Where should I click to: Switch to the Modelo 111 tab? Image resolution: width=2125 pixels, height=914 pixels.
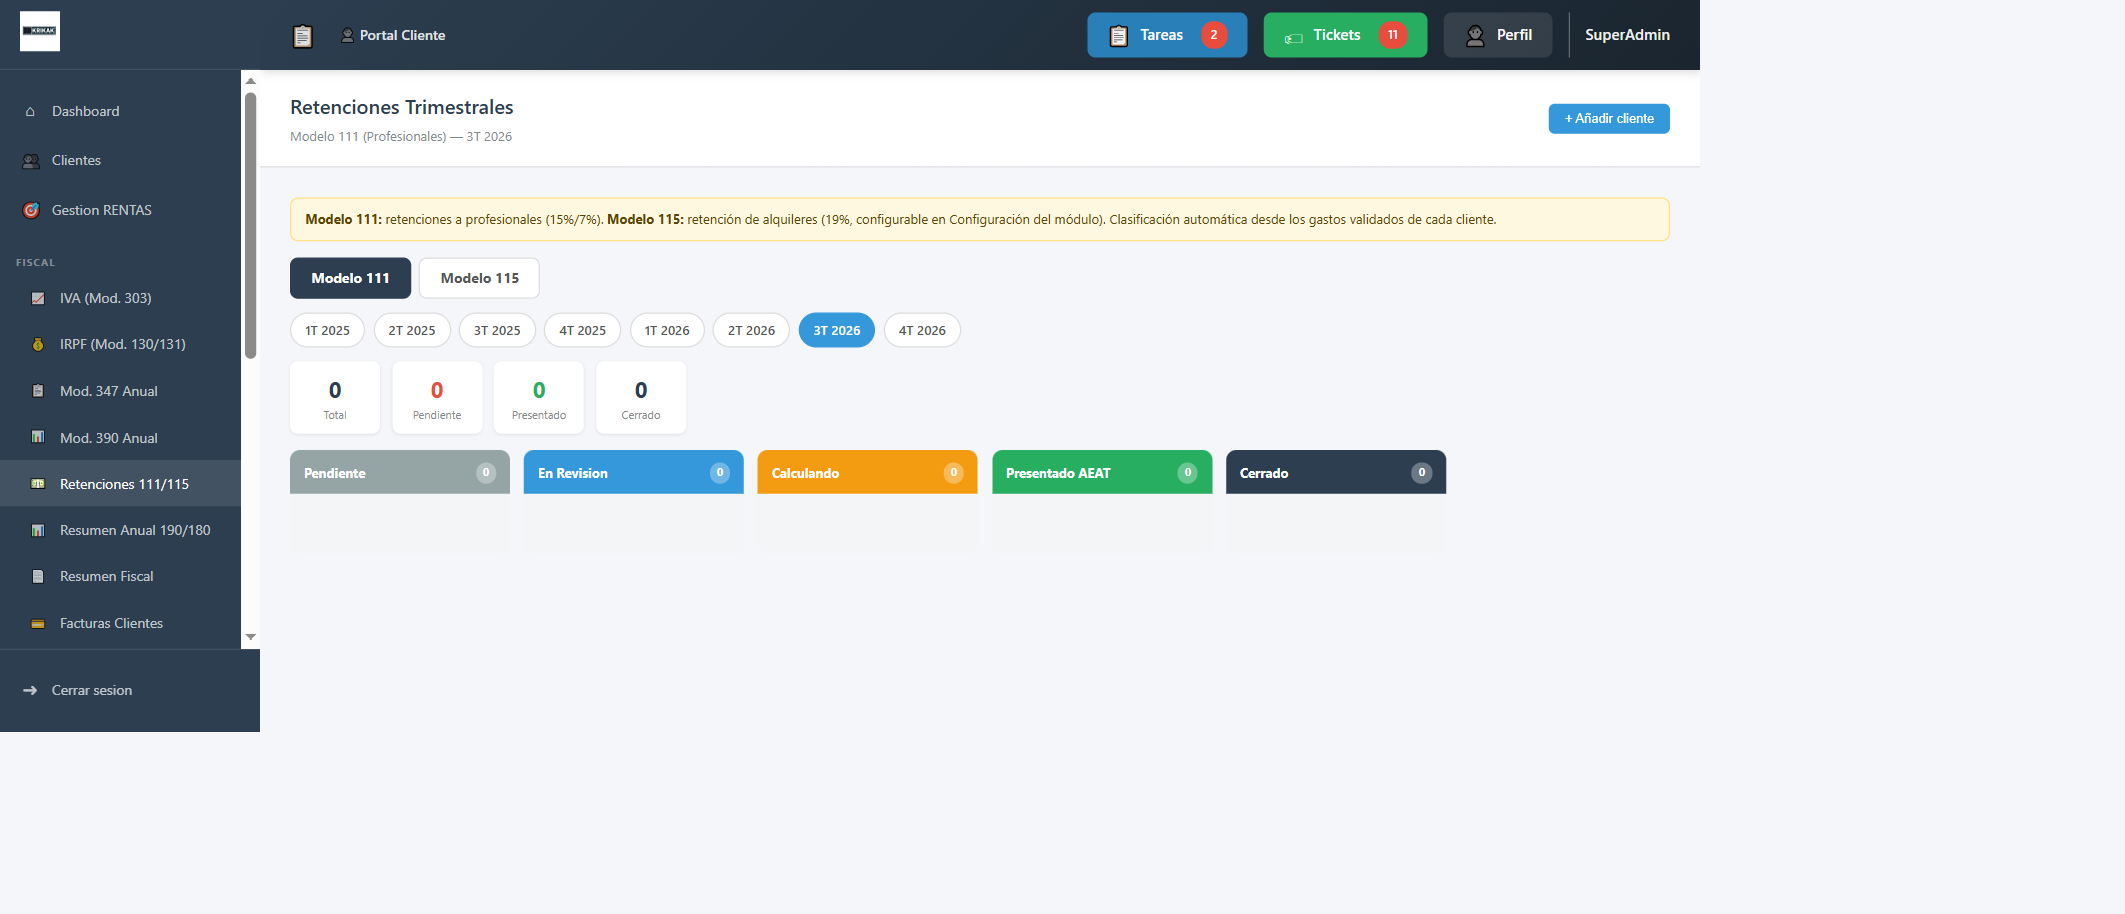point(350,278)
